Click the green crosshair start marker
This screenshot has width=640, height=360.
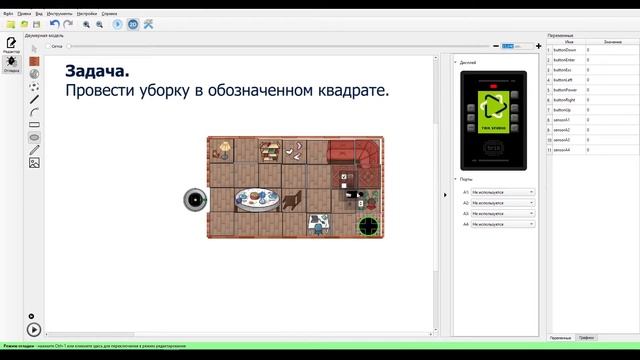click(368, 226)
